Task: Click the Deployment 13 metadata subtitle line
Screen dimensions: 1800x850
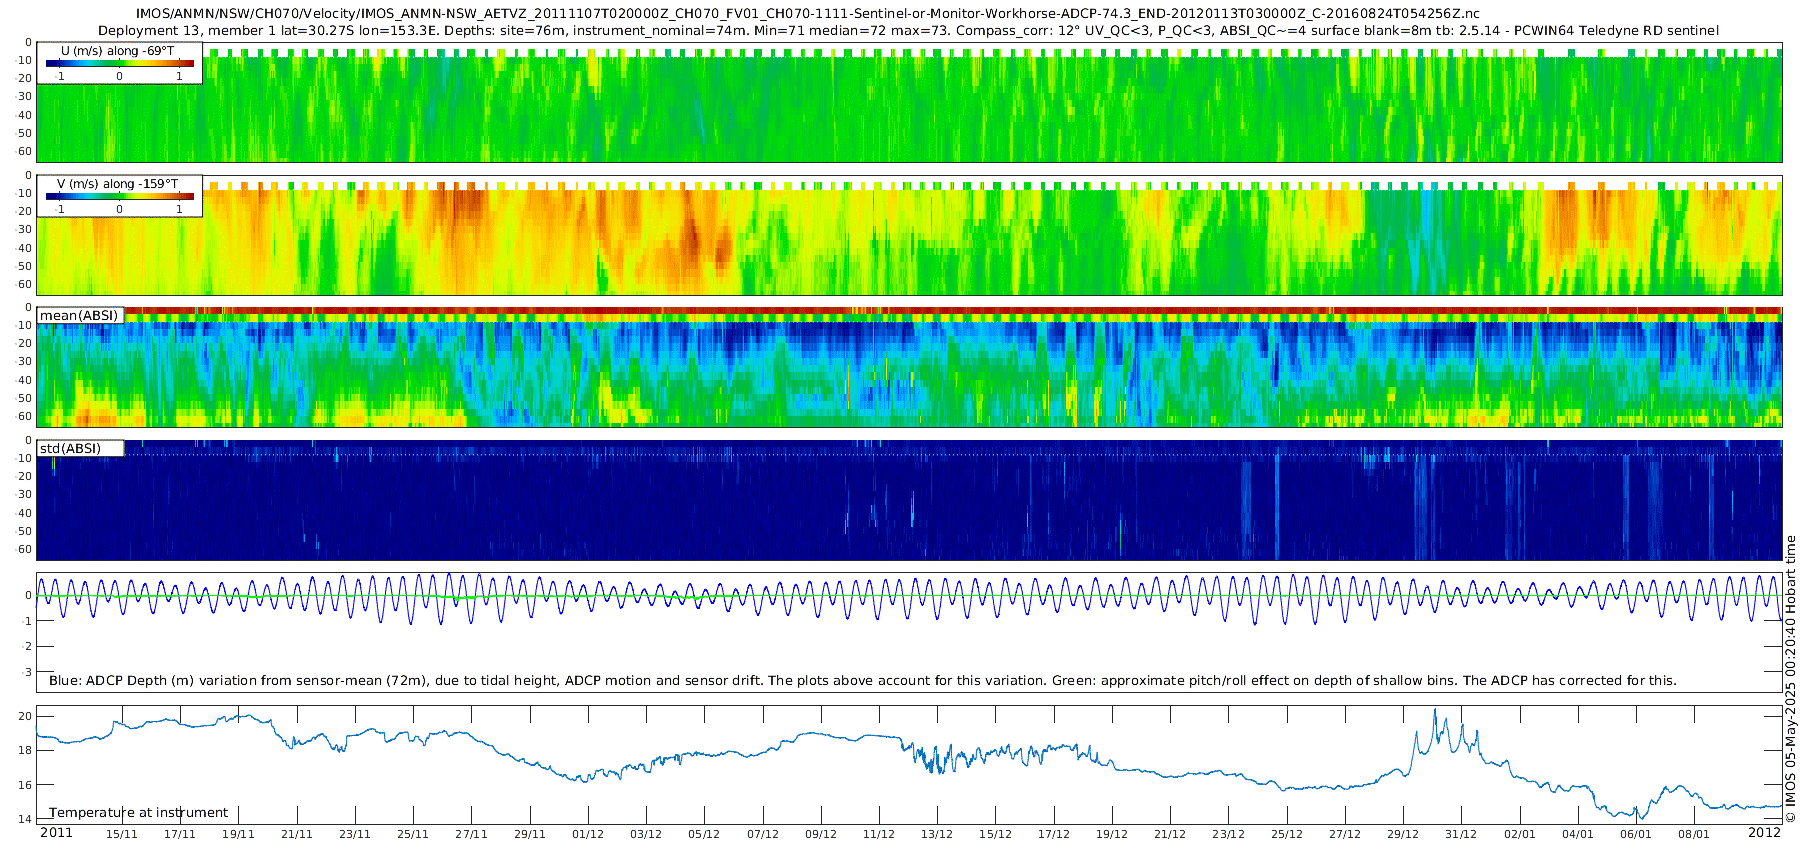Action: click(908, 30)
